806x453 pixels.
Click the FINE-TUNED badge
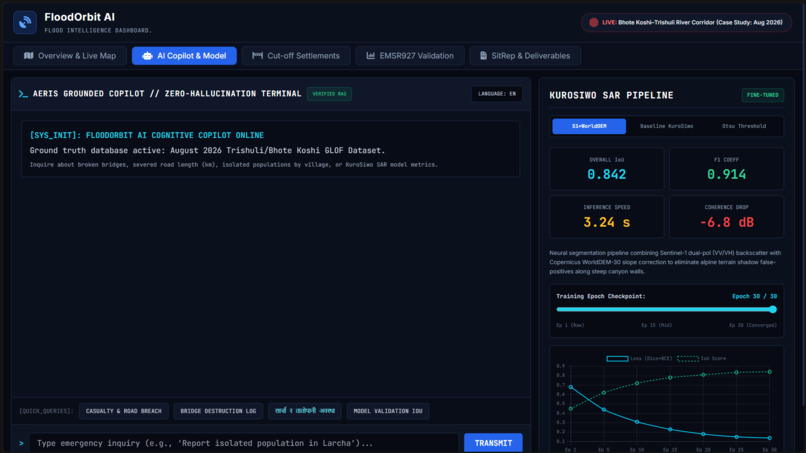(762, 95)
